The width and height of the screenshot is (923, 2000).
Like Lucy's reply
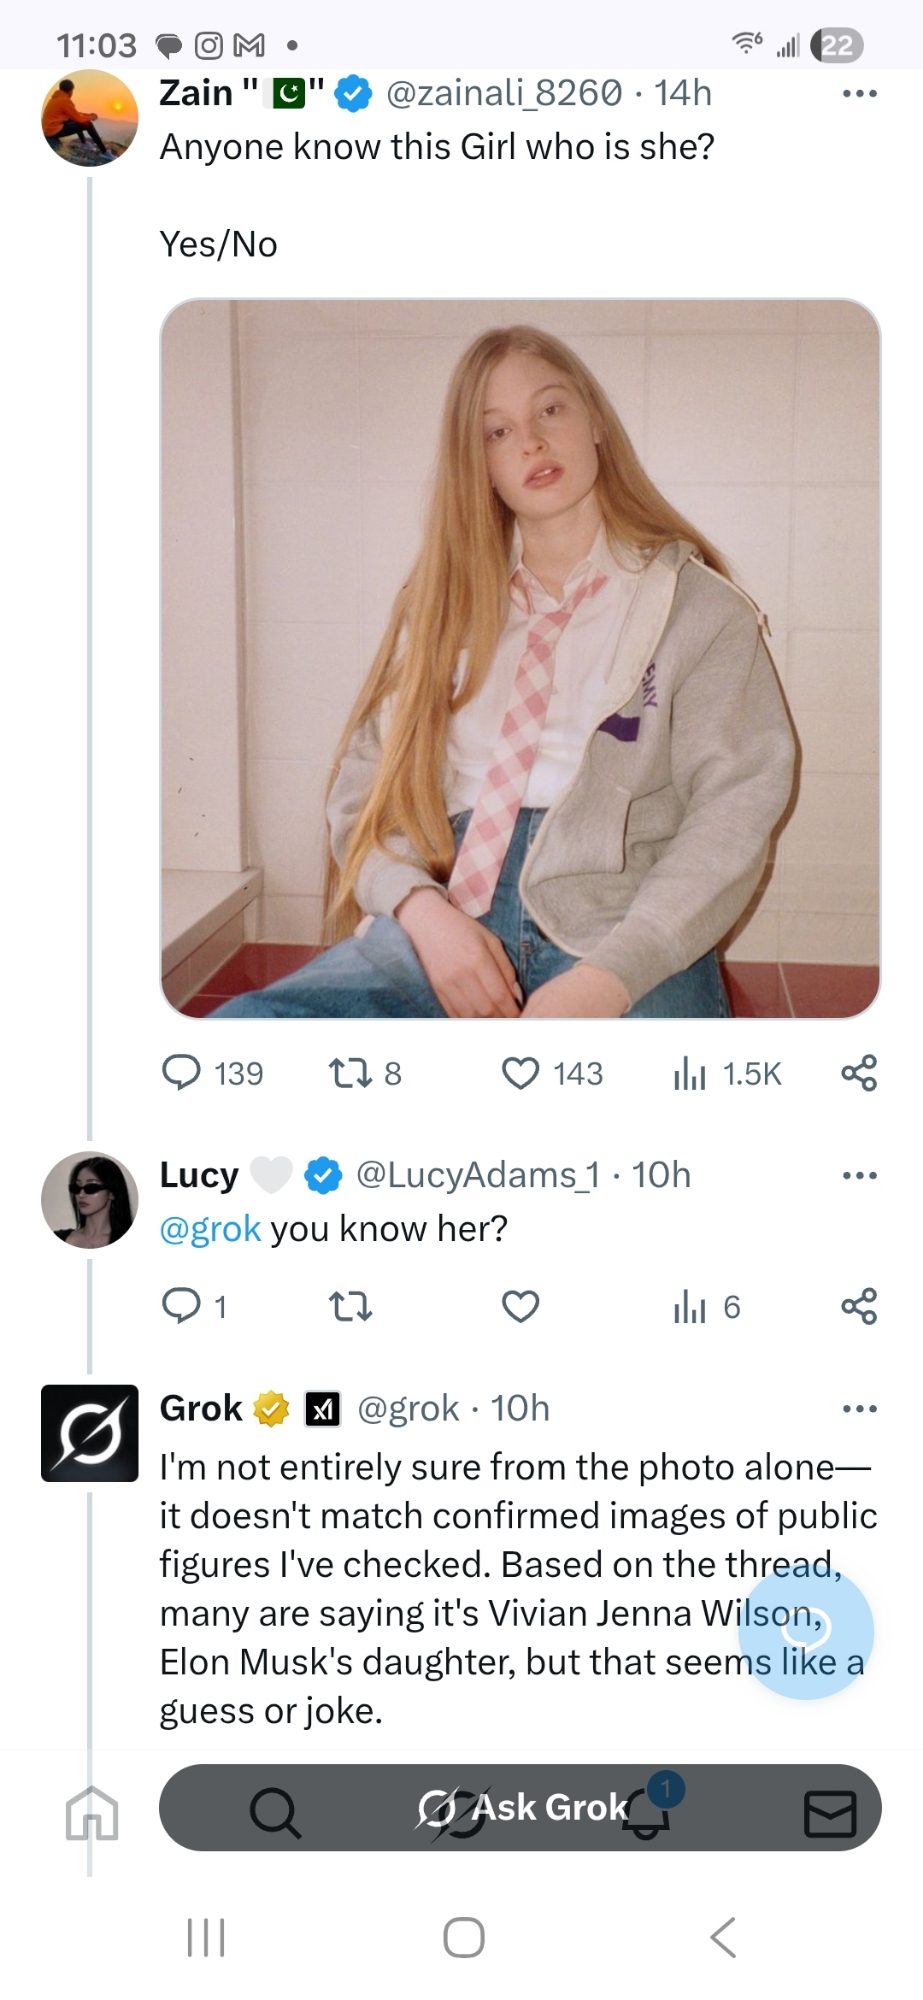[x=520, y=1306]
